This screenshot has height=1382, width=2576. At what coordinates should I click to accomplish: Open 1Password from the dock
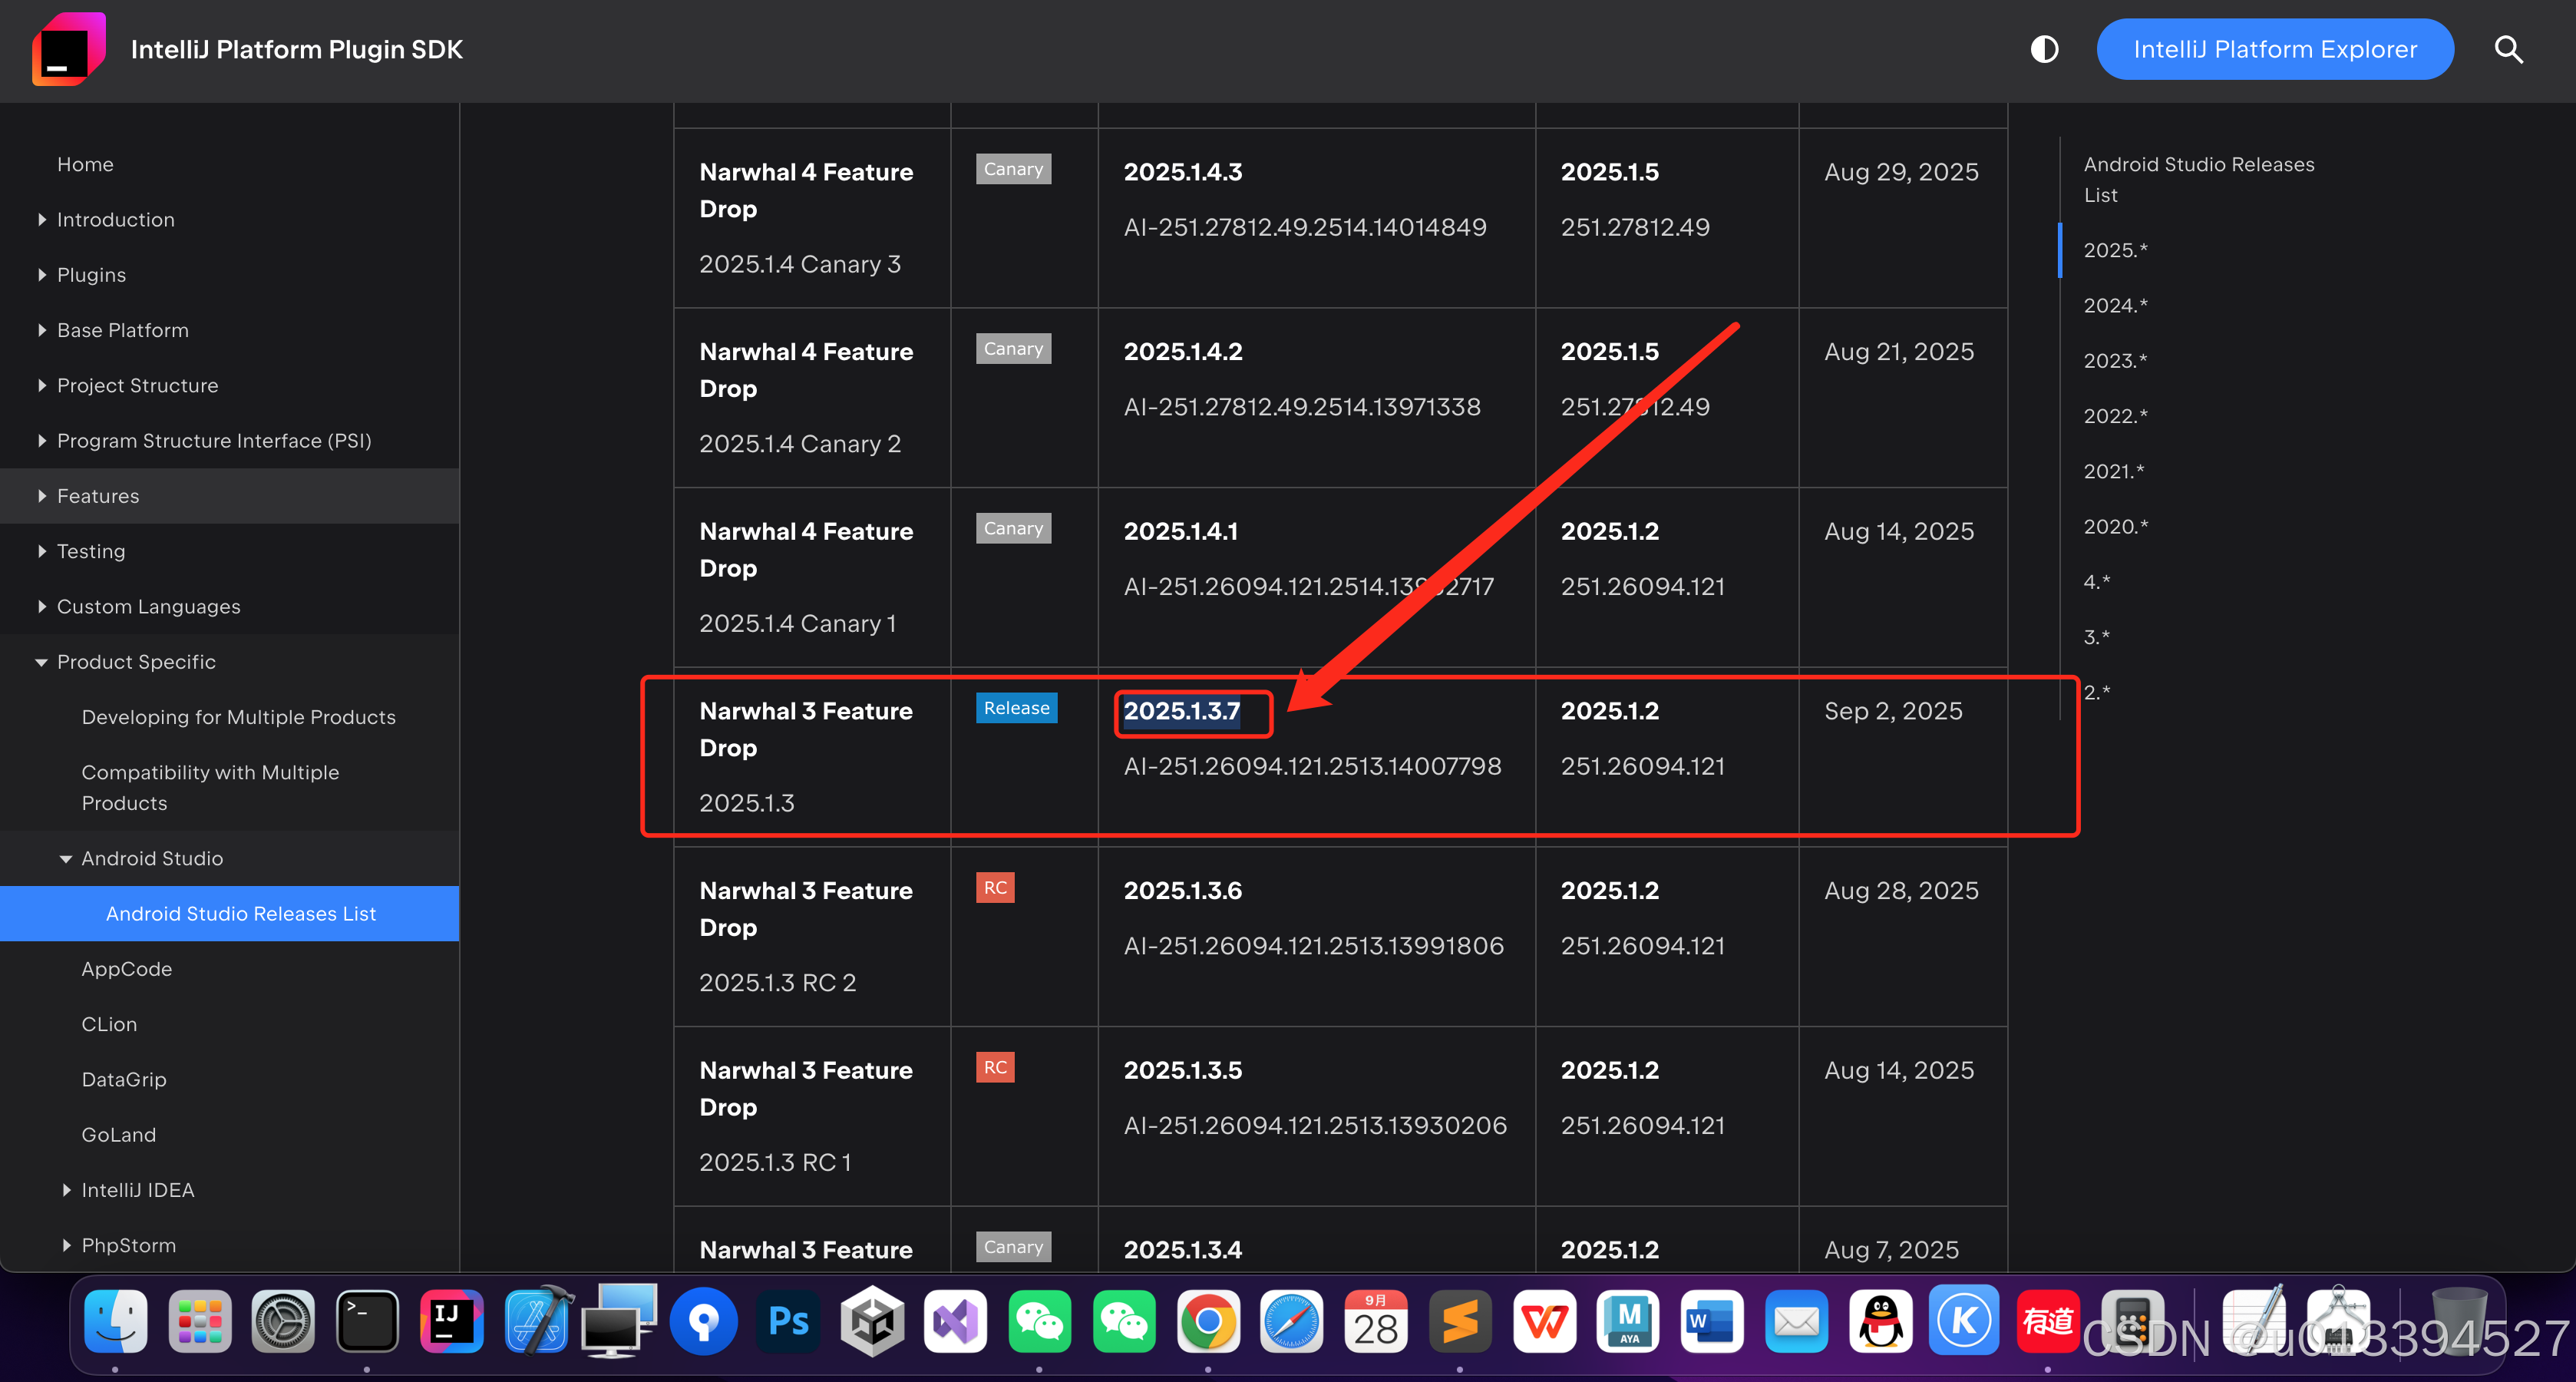pyautogui.click(x=704, y=1321)
